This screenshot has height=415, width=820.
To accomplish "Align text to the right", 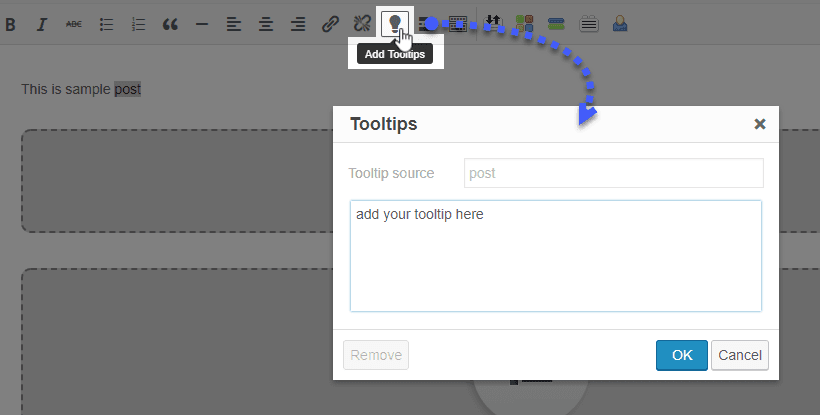I will 298,24.
